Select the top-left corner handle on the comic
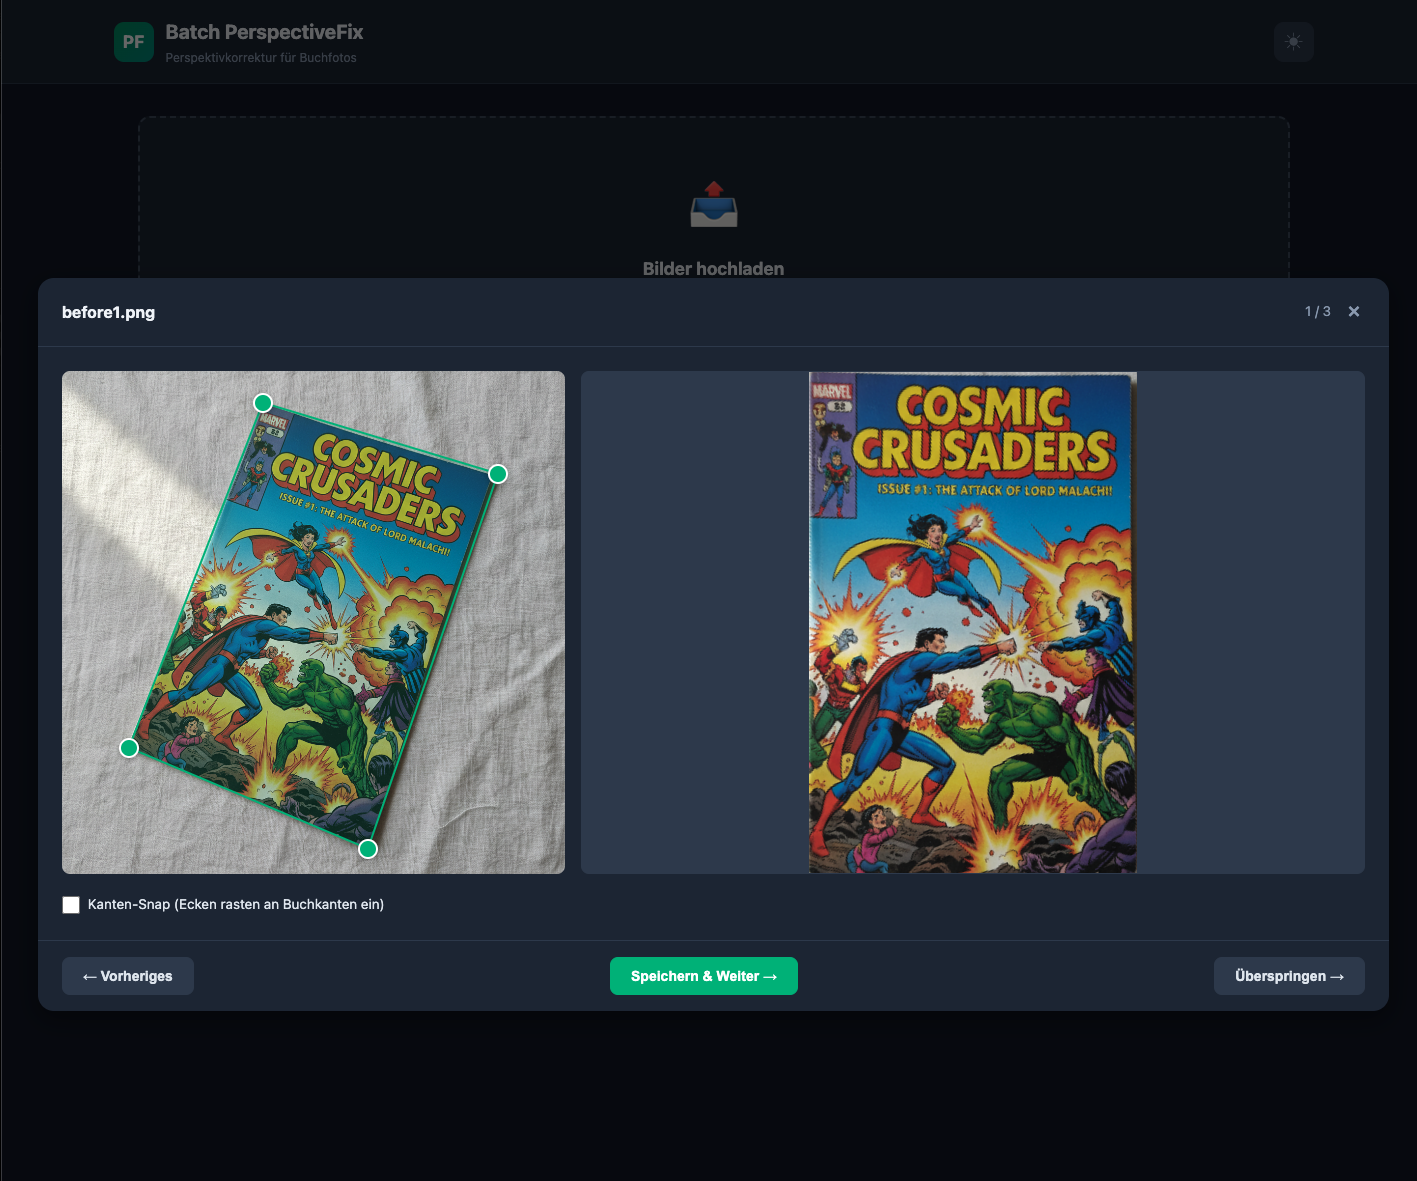Image resolution: width=1417 pixels, height=1181 pixels. (x=263, y=403)
